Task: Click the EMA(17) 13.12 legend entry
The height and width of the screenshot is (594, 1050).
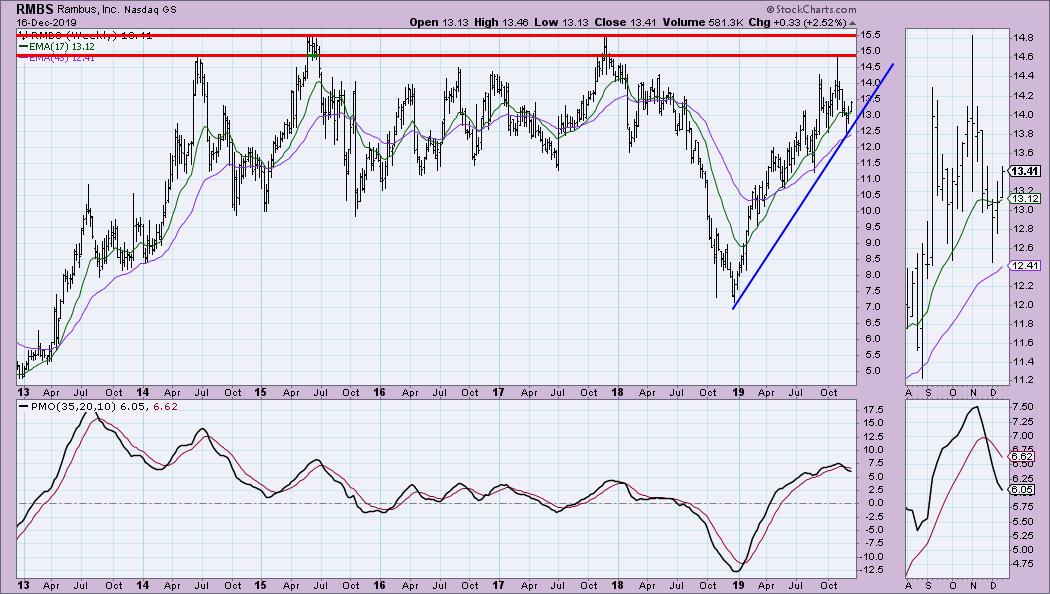Action: (x=57, y=47)
